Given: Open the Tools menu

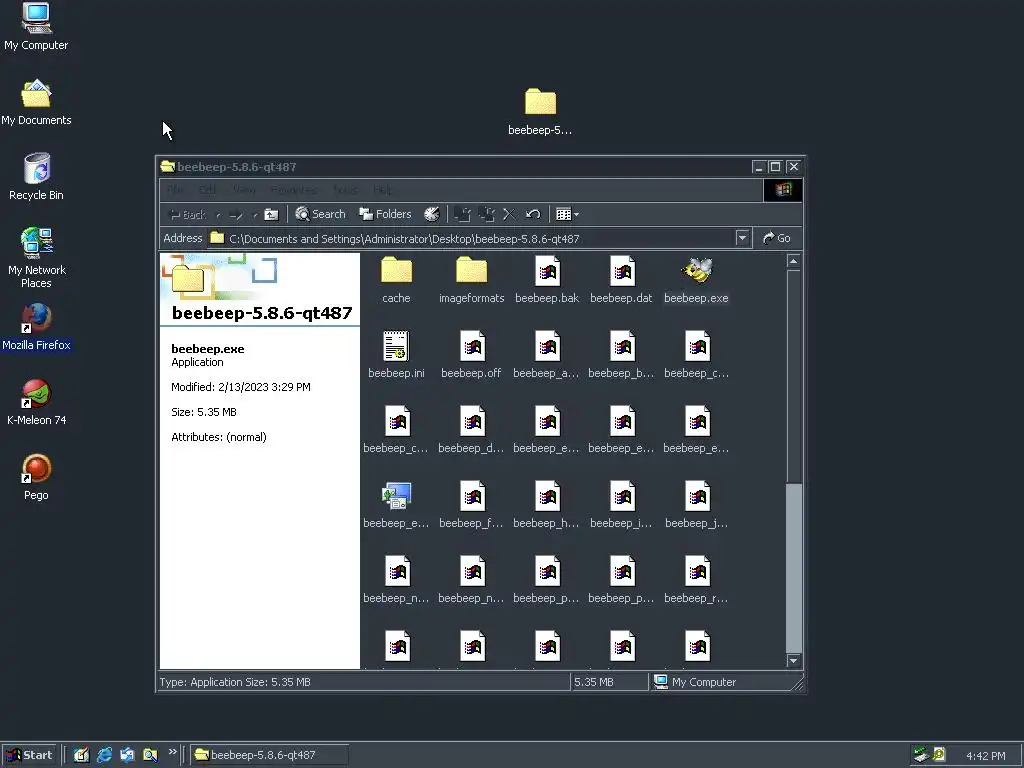Looking at the screenshot, I should (x=345, y=190).
